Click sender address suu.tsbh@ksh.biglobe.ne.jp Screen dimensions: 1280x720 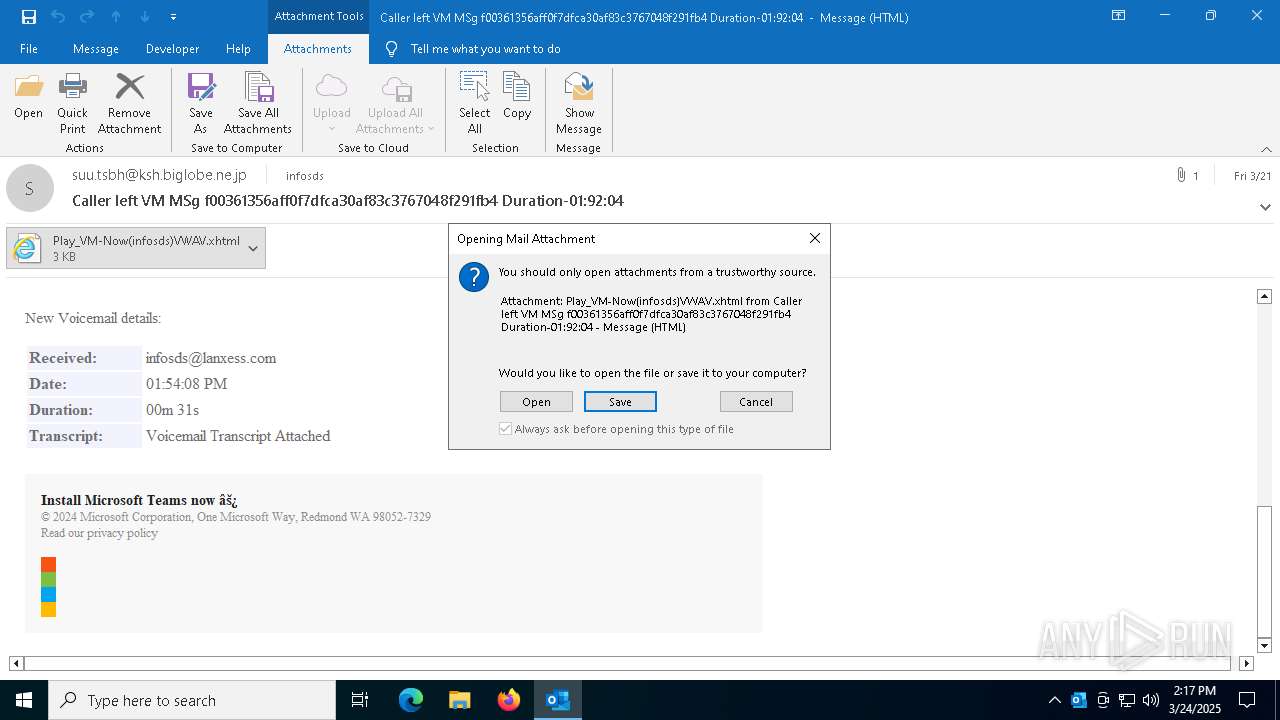click(x=159, y=175)
